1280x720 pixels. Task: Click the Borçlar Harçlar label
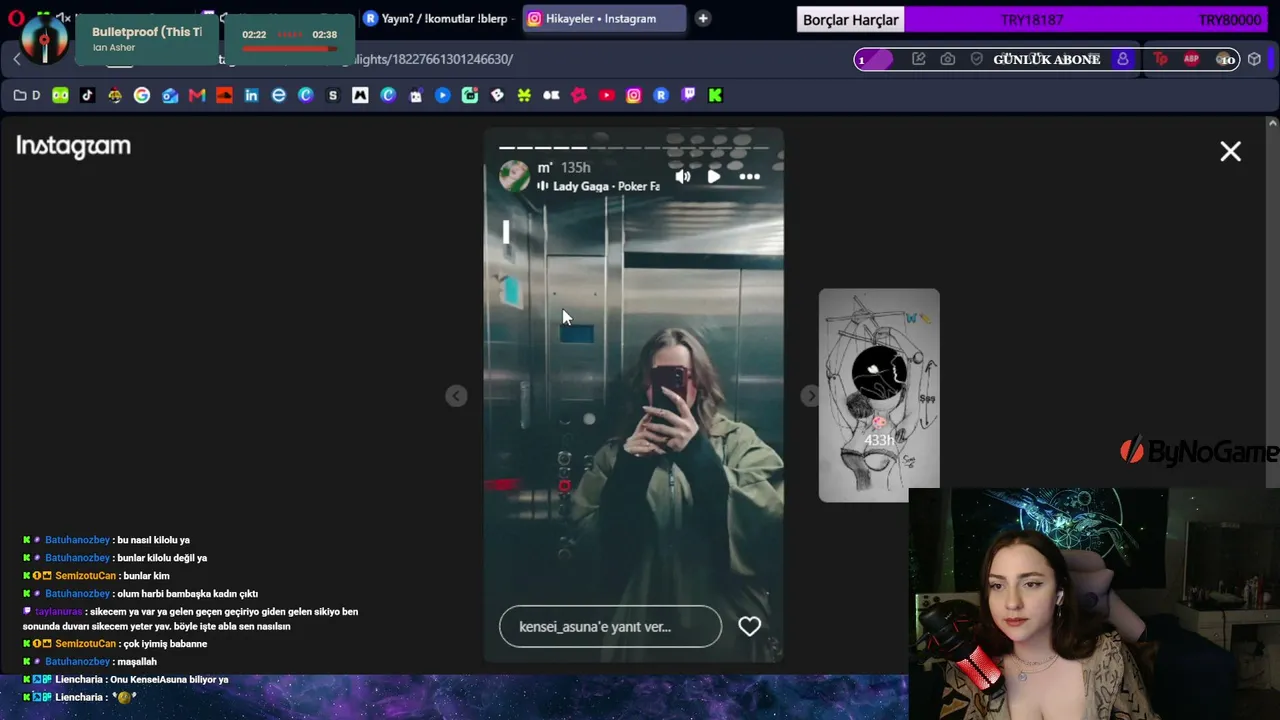point(851,20)
